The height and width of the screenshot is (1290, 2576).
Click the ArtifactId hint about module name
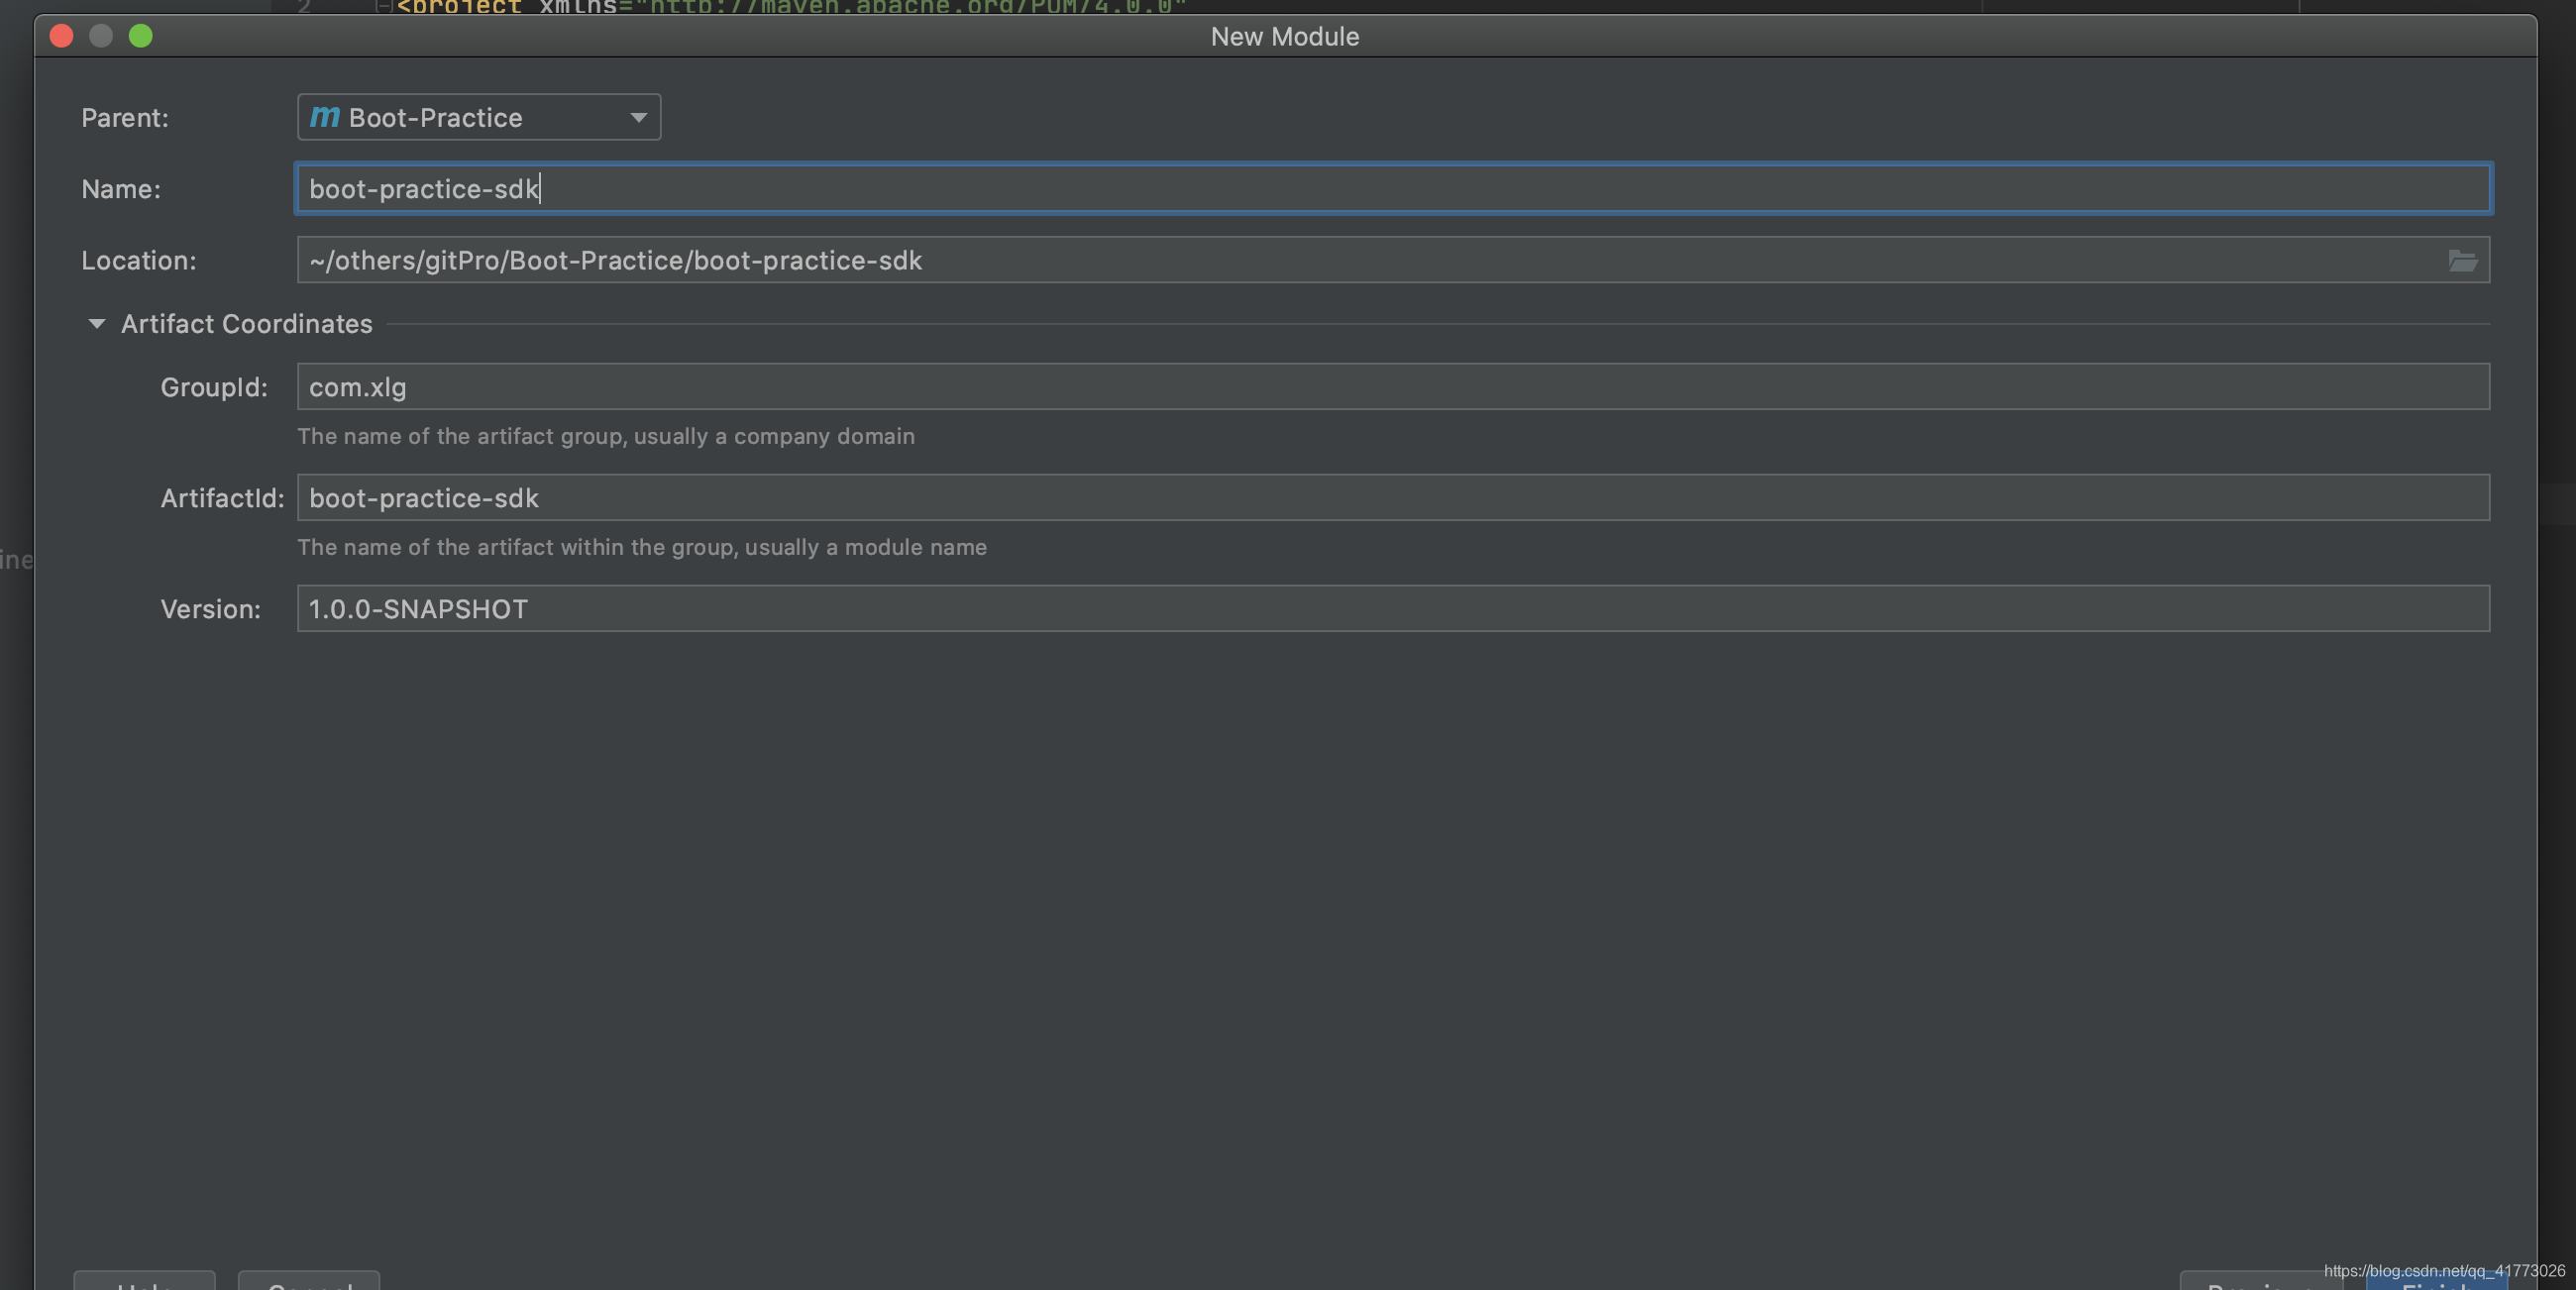coord(642,547)
